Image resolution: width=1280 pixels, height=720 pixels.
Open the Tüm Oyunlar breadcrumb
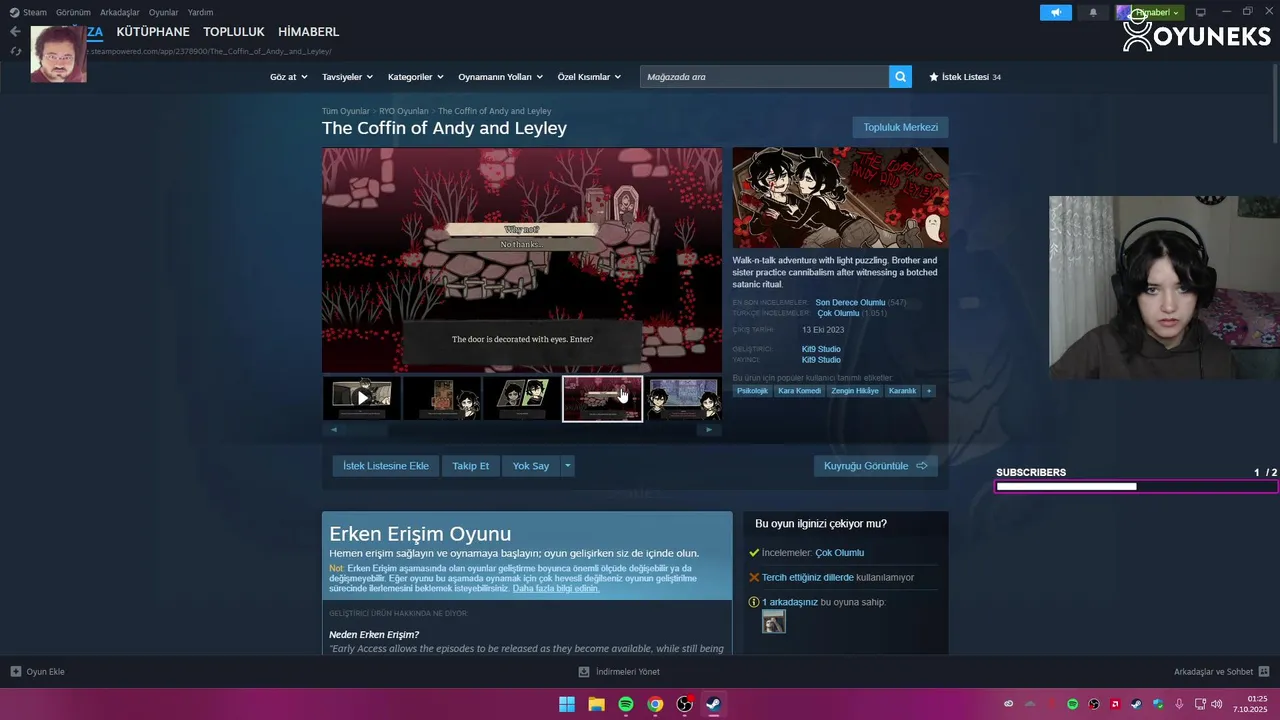coord(346,111)
